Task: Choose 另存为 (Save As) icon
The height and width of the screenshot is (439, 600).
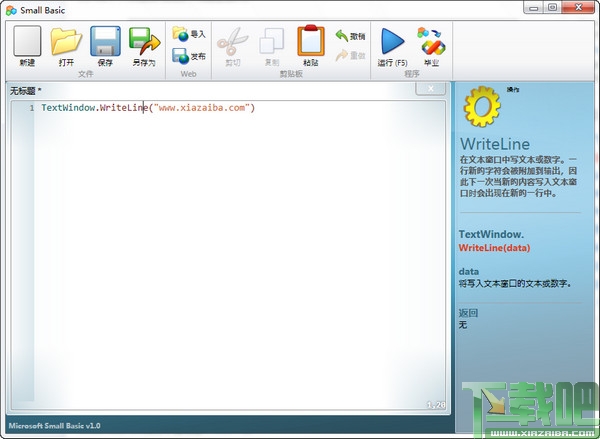Action: coord(144,41)
